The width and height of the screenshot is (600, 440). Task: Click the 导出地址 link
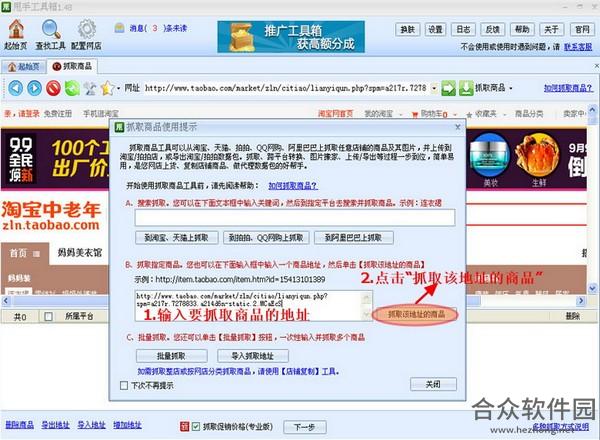[55, 425]
